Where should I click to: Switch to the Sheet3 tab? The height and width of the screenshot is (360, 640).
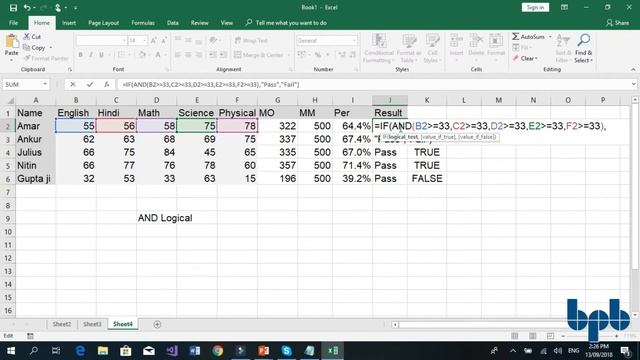pyautogui.click(x=92, y=324)
